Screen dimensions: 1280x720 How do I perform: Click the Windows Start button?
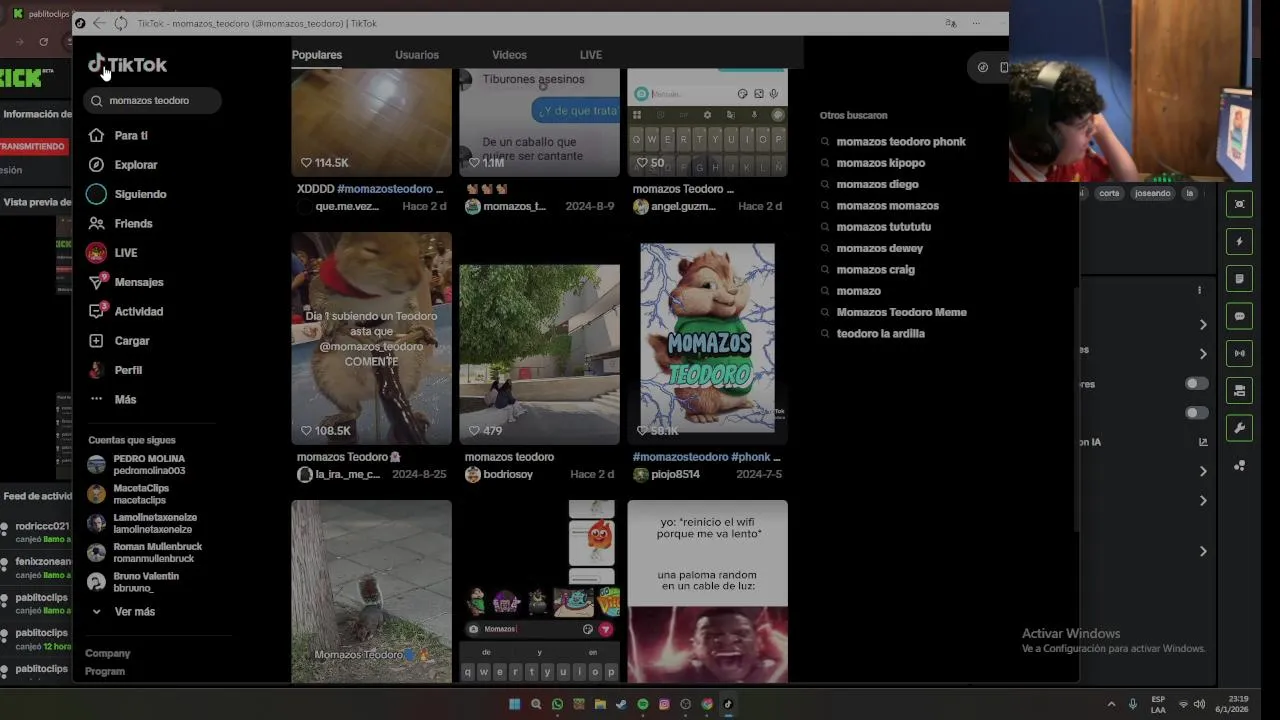[514, 704]
